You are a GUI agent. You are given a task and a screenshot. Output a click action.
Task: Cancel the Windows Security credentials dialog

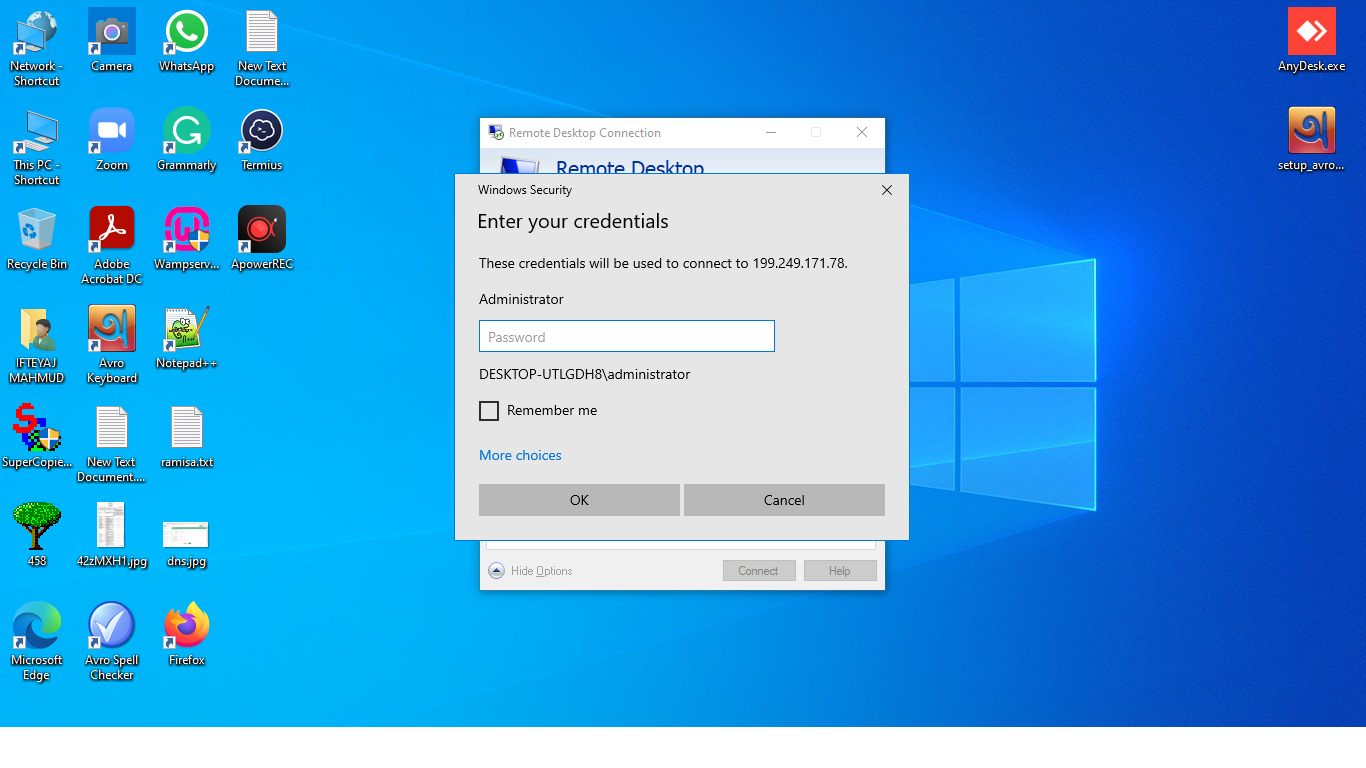[784, 500]
